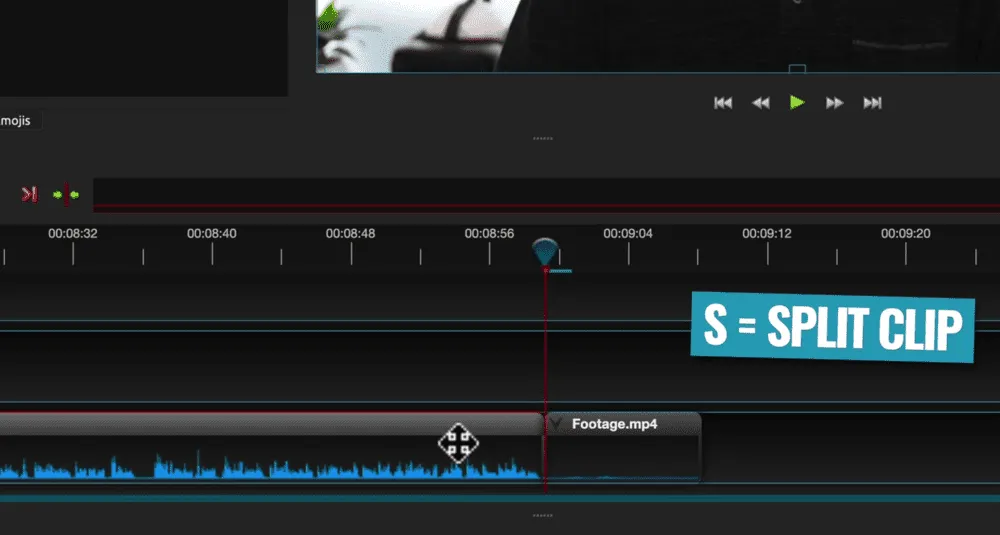Screen dimensions: 1000x535
Task: Click the Rewind playback icon
Action: click(x=761, y=103)
